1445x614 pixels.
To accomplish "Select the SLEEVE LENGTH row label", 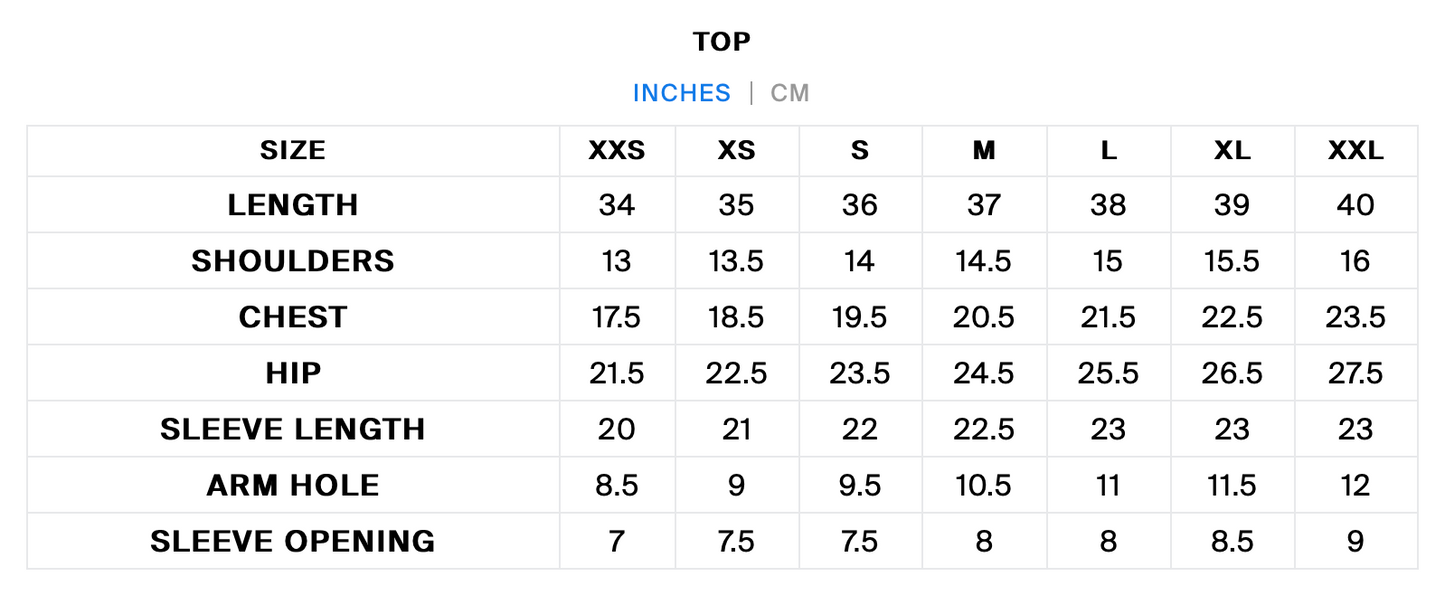I will [293, 429].
